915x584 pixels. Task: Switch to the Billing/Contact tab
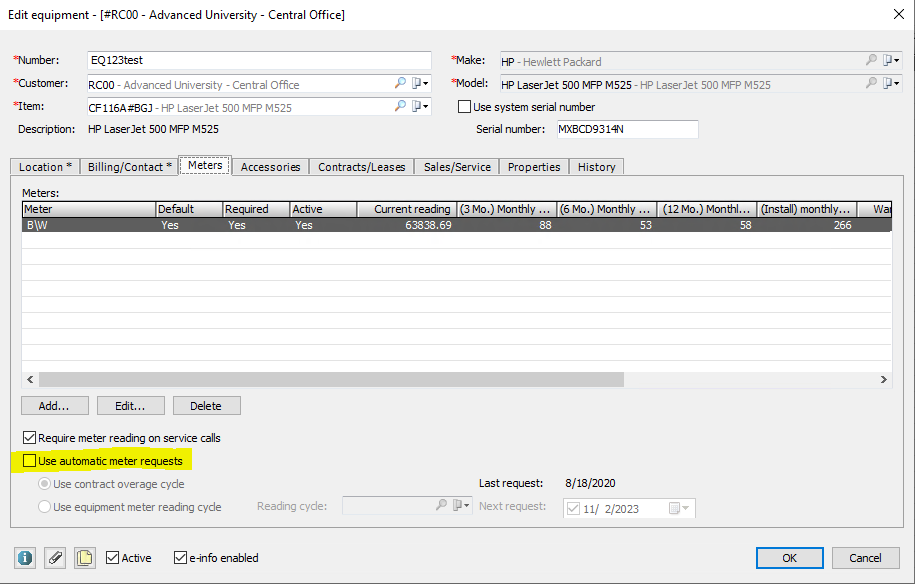click(x=130, y=167)
